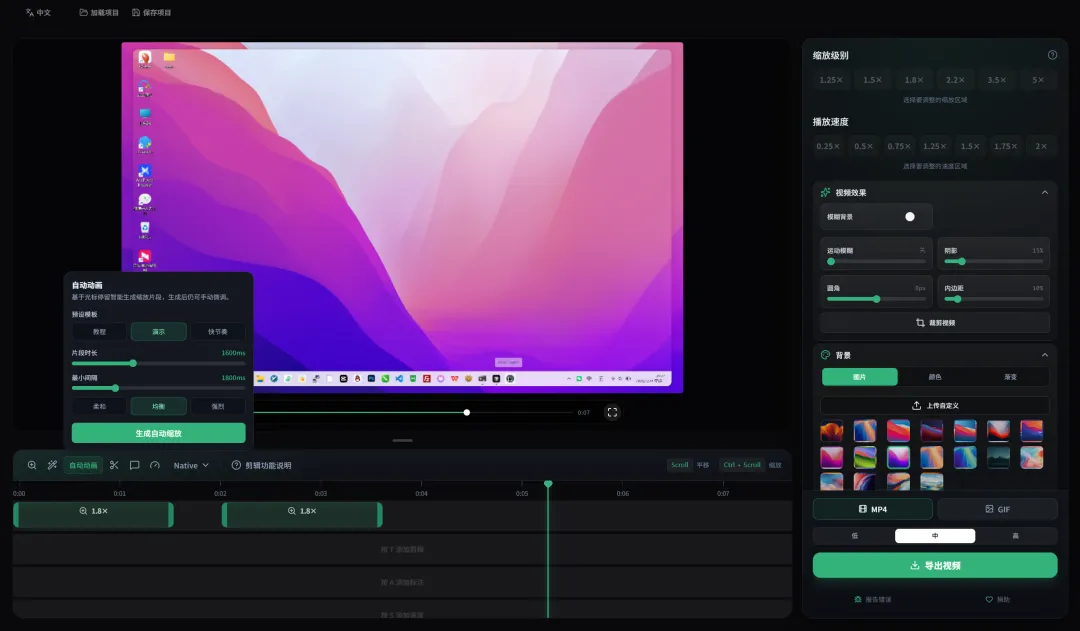The image size is (1080, 631).
Task: Select the 快节奏 preset template
Action: click(x=218, y=331)
